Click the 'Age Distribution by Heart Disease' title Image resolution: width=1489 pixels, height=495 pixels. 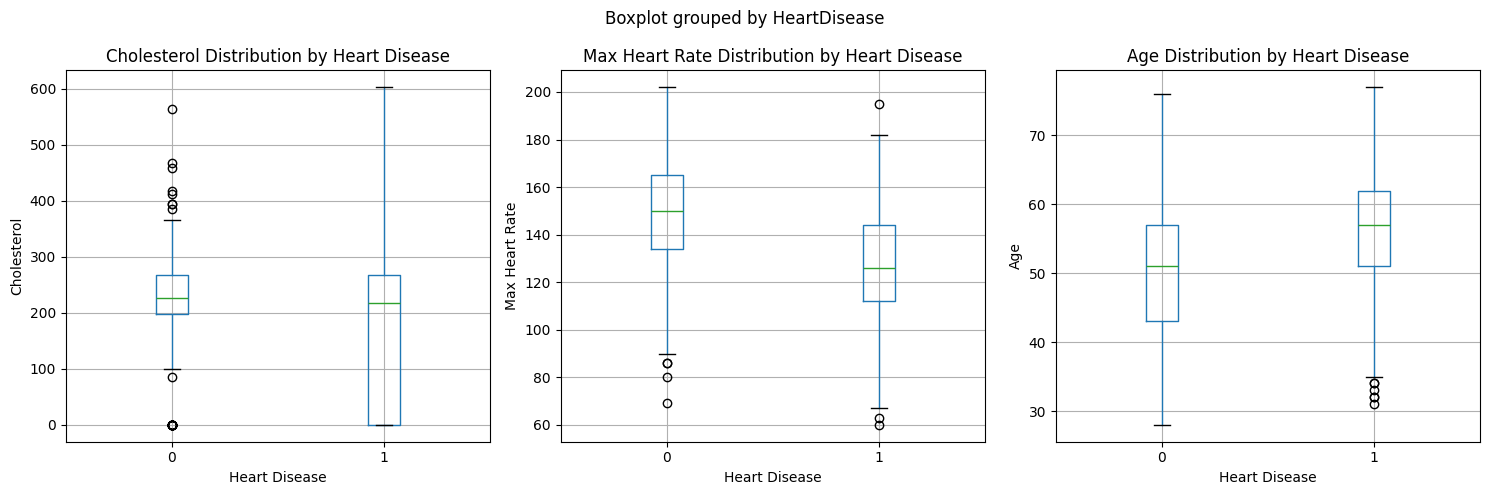click(x=1267, y=56)
